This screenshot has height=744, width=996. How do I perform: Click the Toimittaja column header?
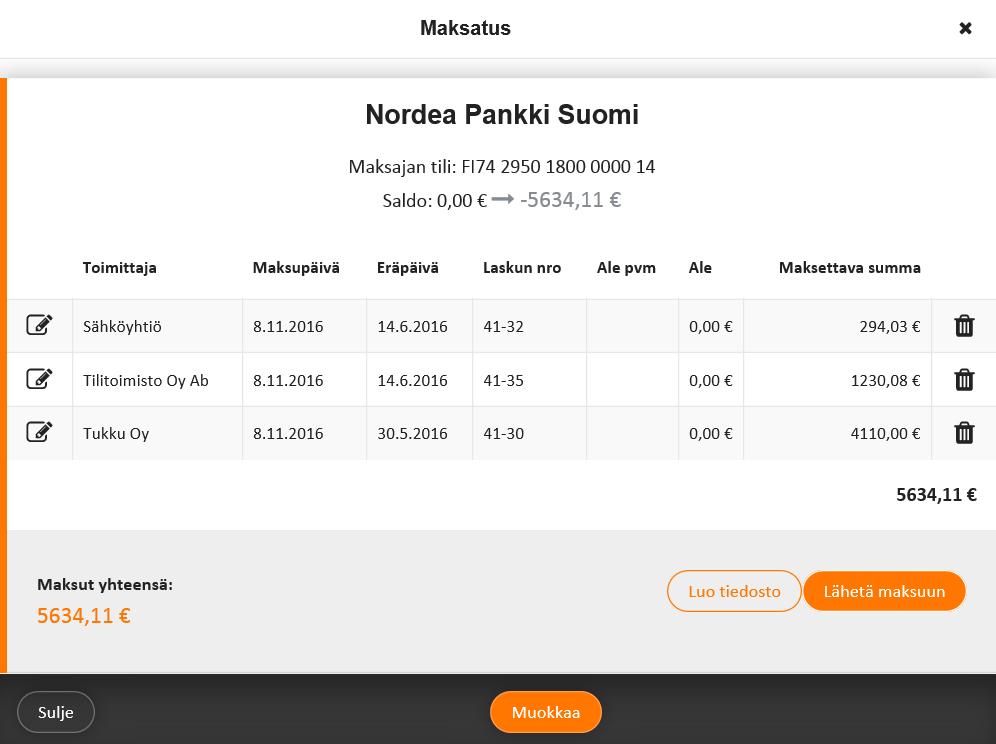[x=119, y=267]
